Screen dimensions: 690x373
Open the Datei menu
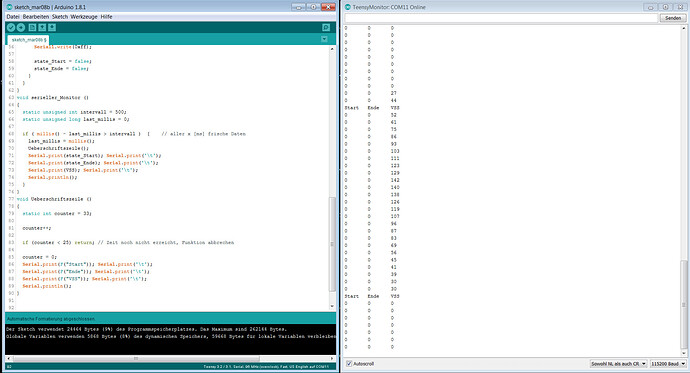click(13, 17)
